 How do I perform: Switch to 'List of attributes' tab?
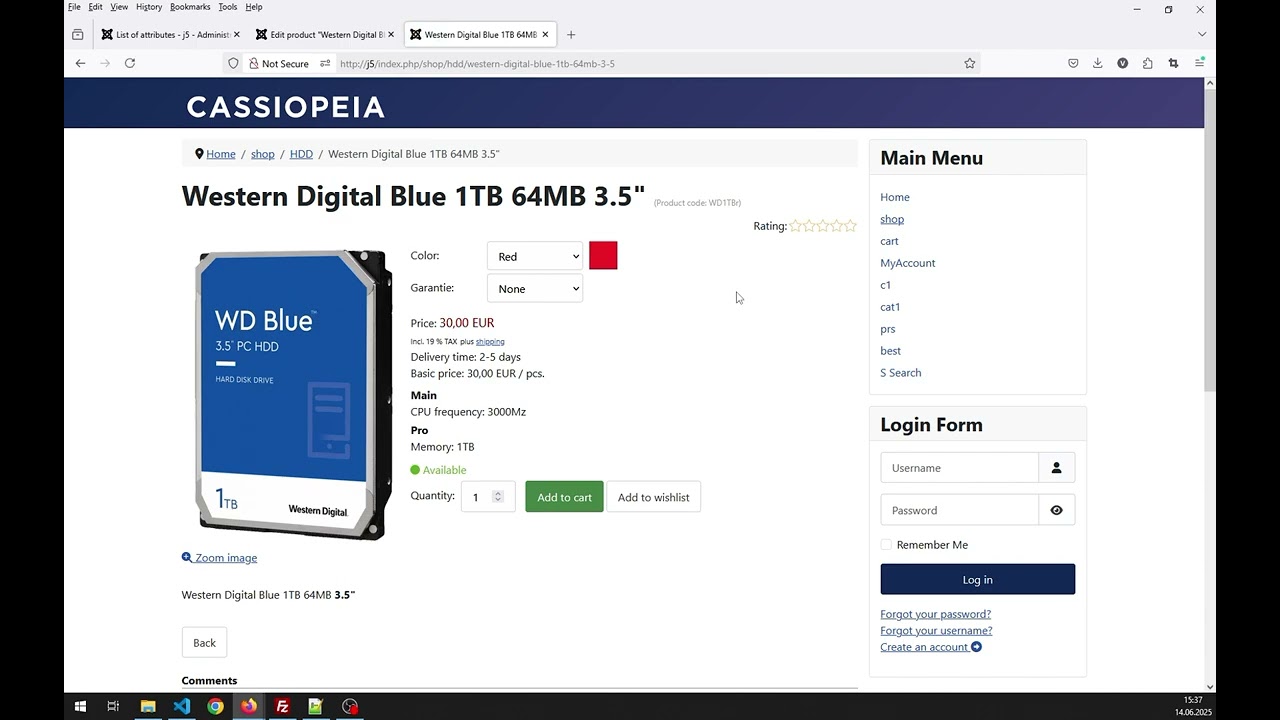coord(171,34)
